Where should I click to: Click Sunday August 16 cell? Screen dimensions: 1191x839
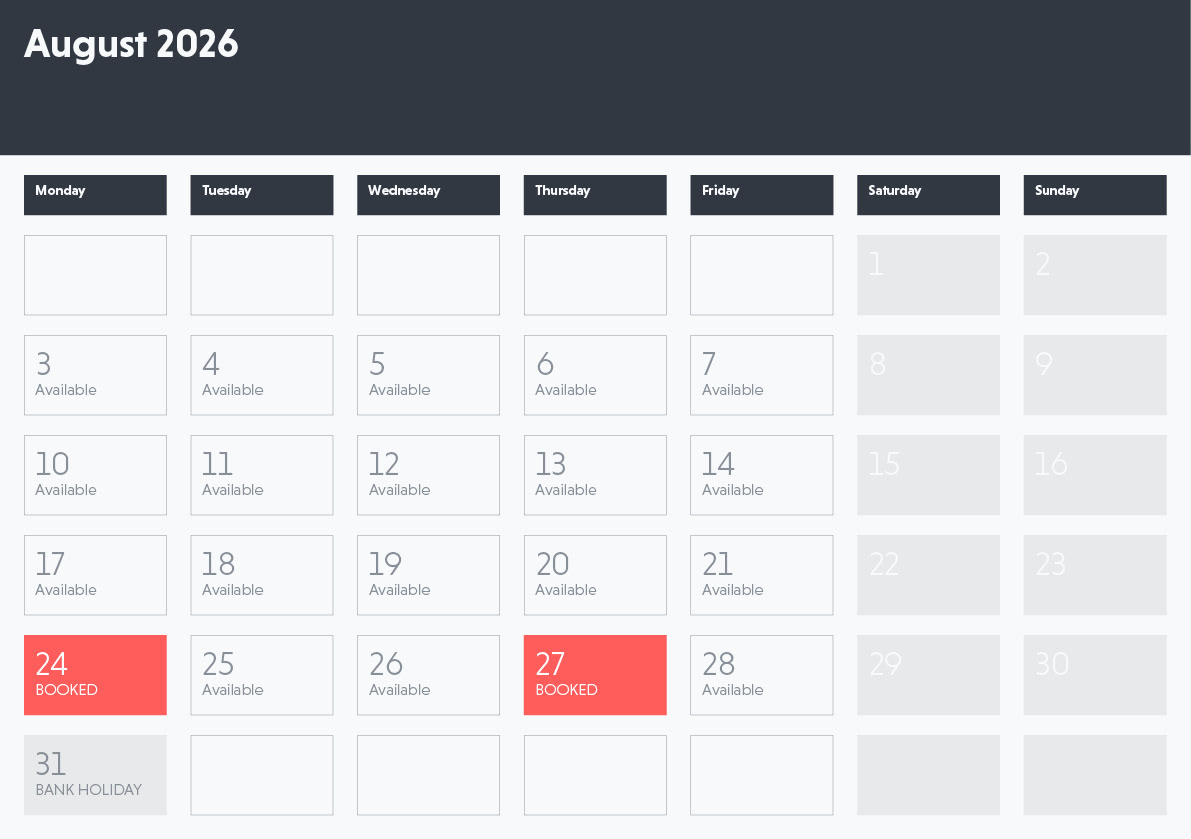pos(1095,475)
